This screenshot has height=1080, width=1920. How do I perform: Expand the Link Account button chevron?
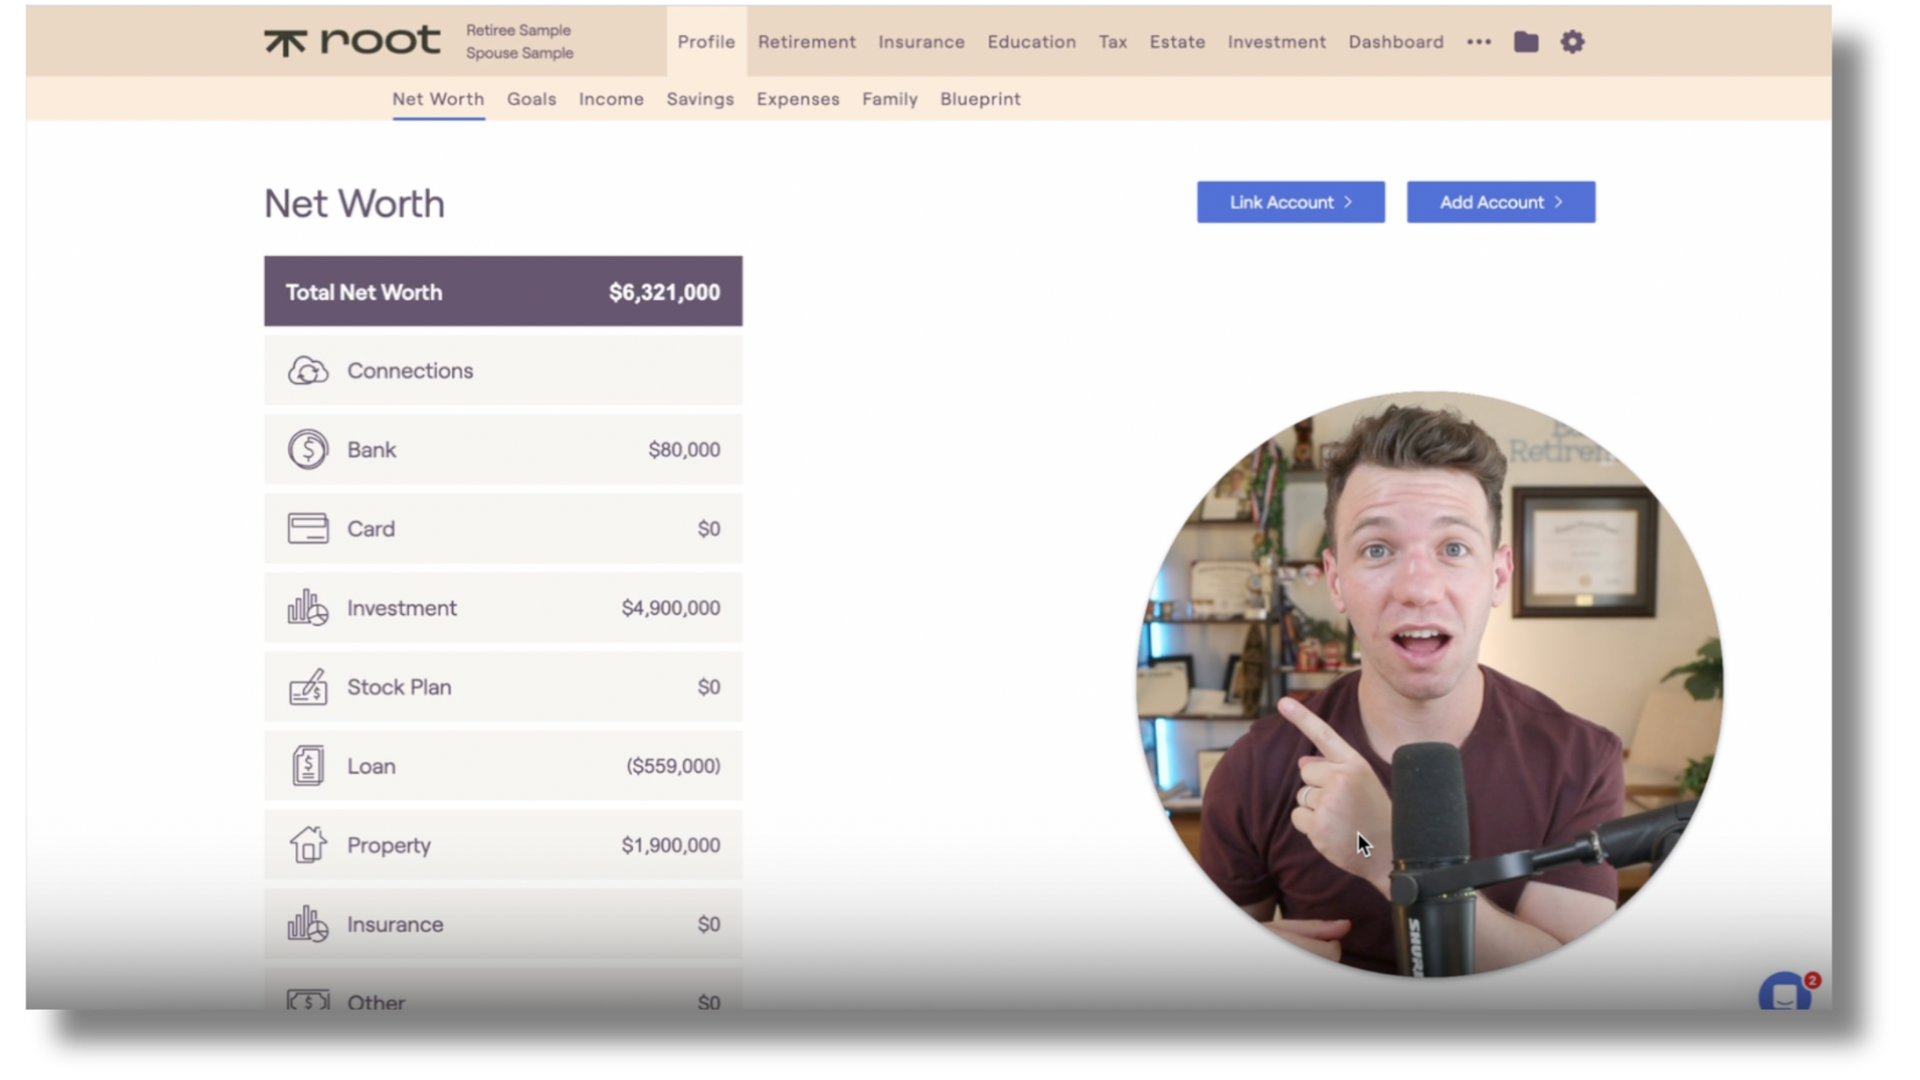point(1348,202)
